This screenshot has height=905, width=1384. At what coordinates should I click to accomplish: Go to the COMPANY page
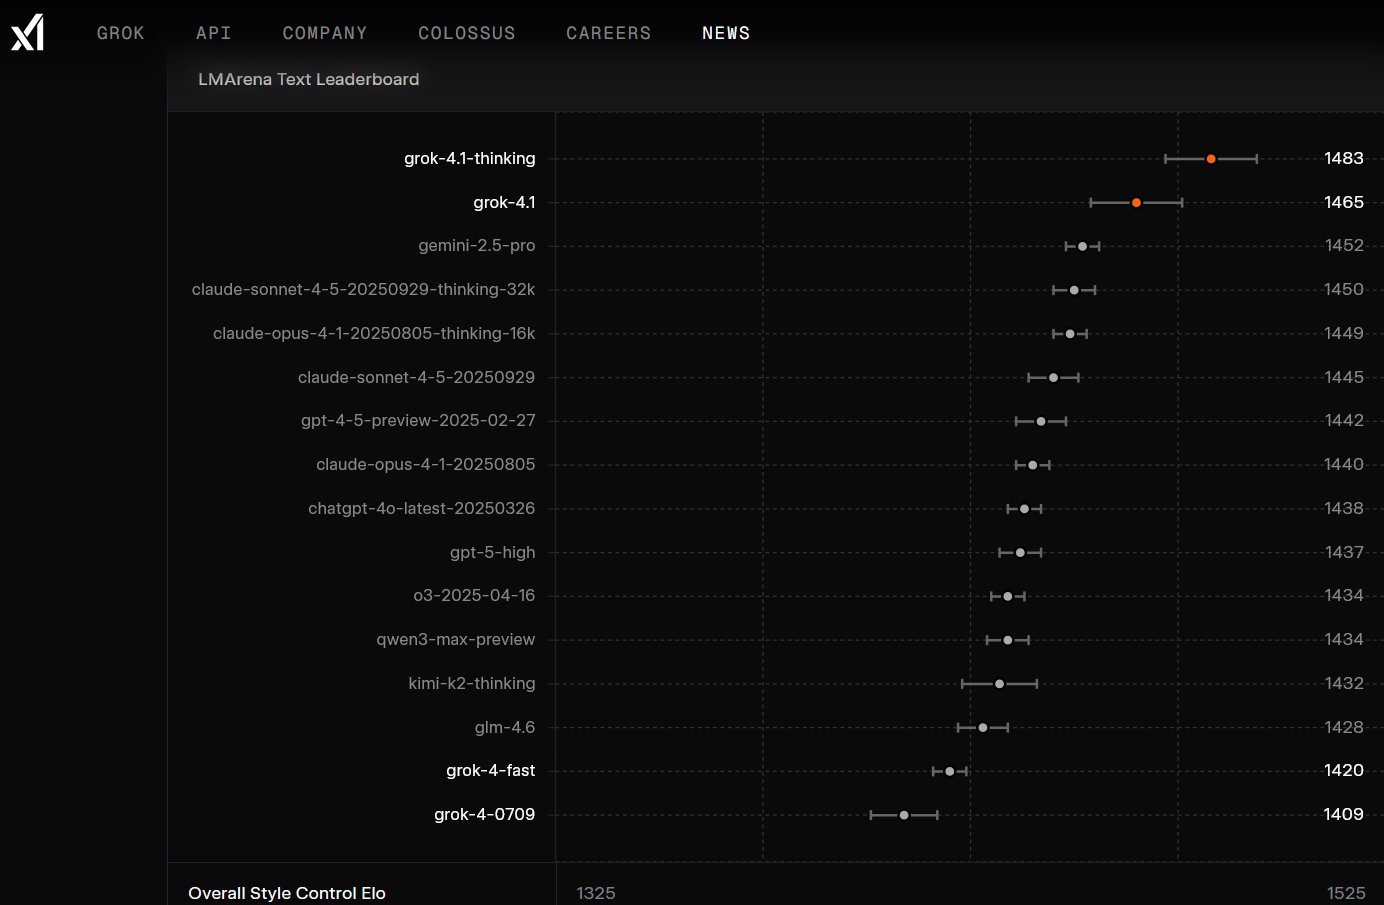click(x=324, y=33)
